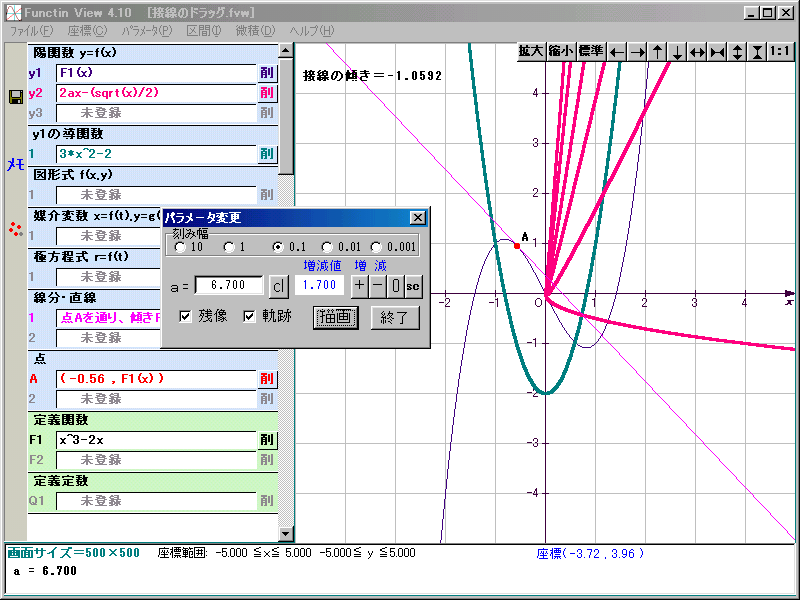Click the F2 未登録 field
800x600 pixels.
(x=156, y=460)
